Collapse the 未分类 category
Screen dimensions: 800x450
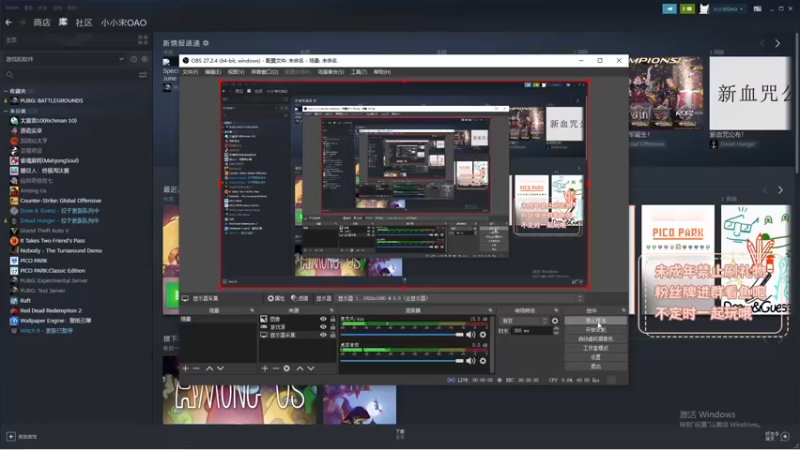[x=6, y=111]
